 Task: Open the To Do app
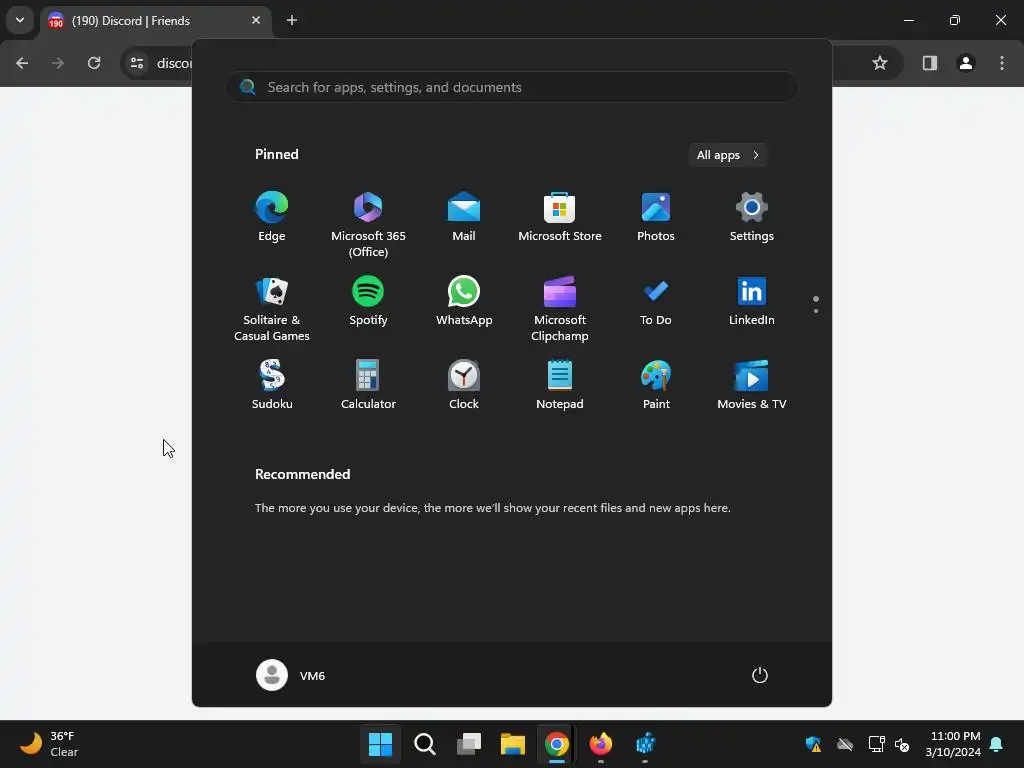pos(656,302)
